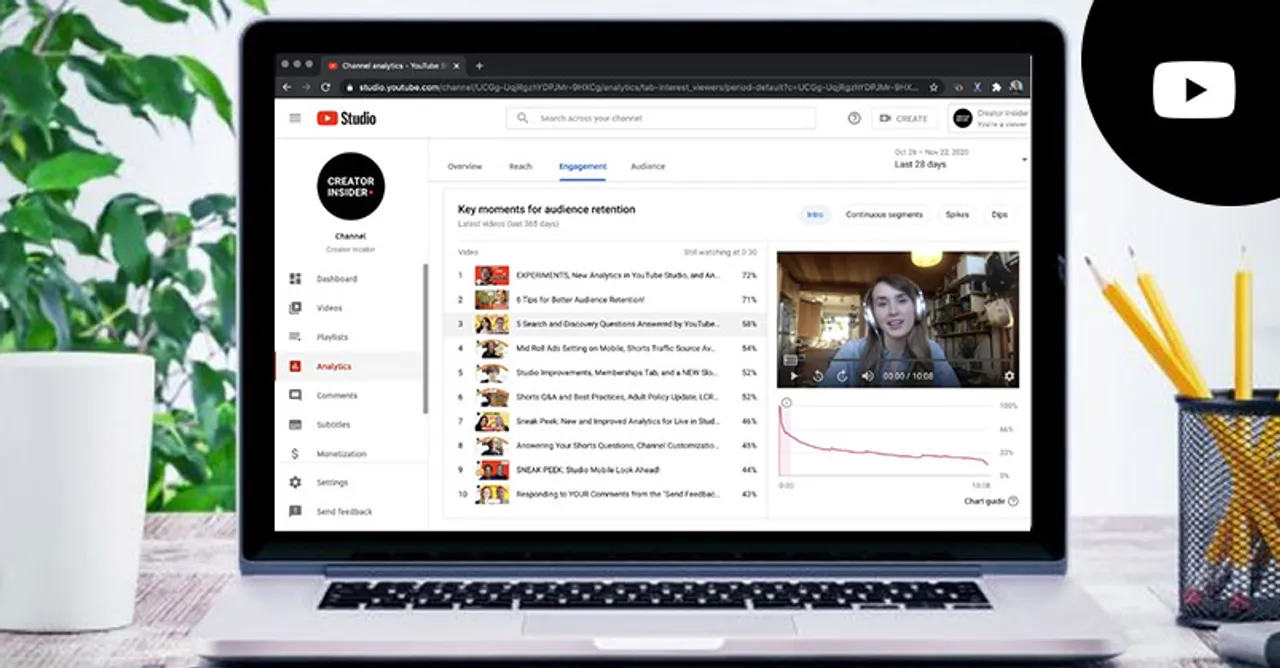The width and height of the screenshot is (1280, 668).
Task: Select Sneak Peek: New and Improved Analytics row
Action: click(605, 421)
